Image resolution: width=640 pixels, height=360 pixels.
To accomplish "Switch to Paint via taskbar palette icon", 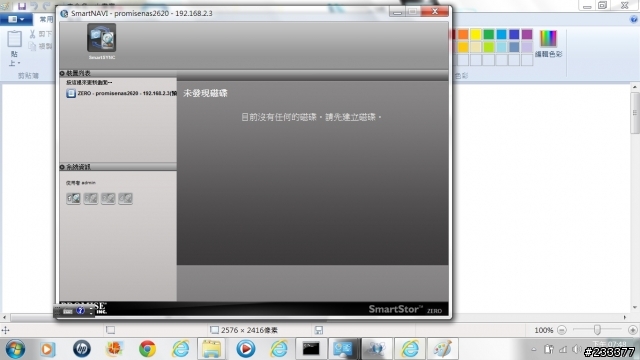I will 442,349.
